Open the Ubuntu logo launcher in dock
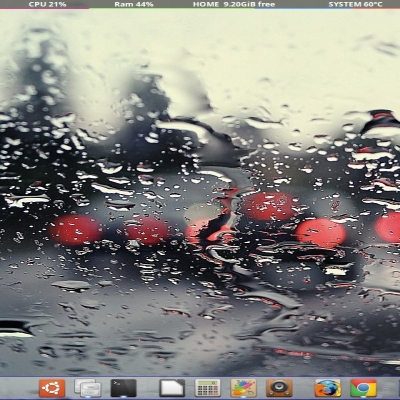Screen dimensions: 400x400 pos(52,388)
